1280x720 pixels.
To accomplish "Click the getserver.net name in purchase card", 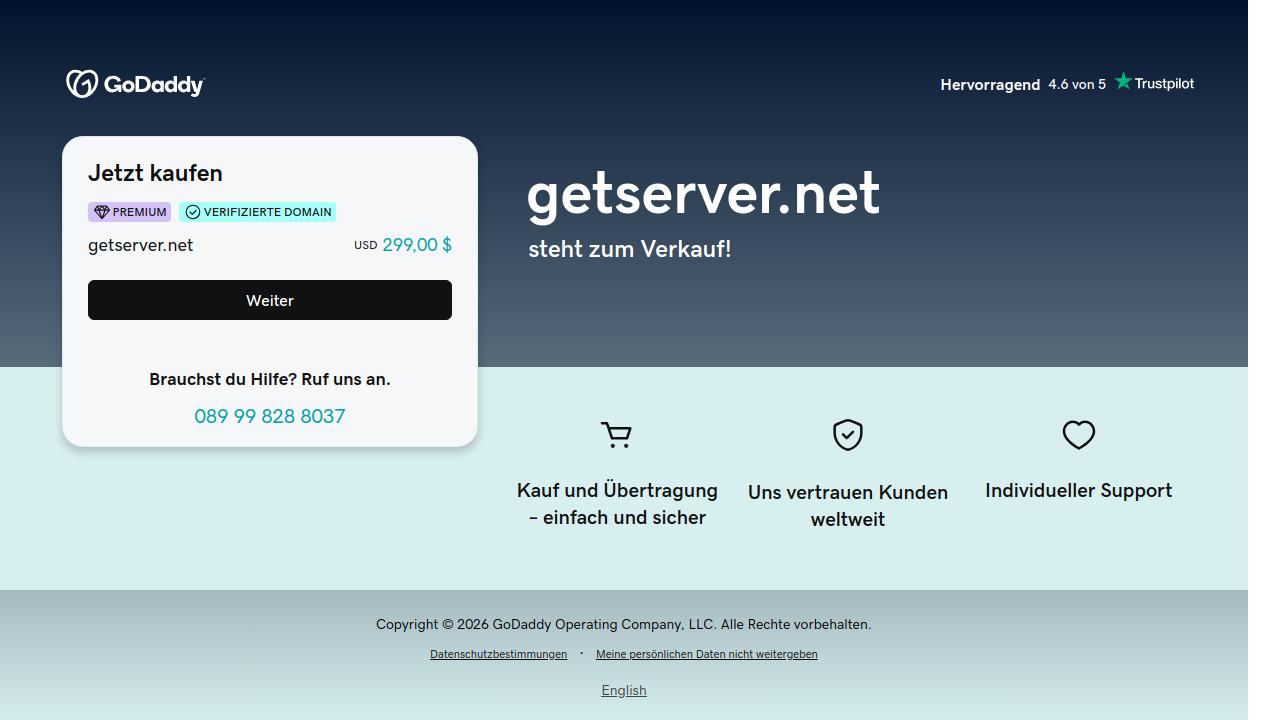I will point(141,245).
